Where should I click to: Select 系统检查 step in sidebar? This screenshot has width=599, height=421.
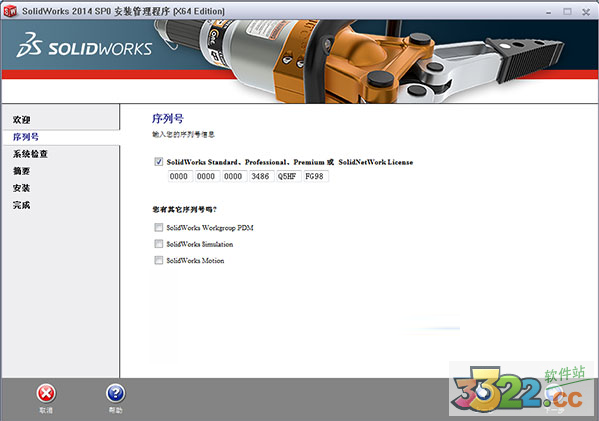30,154
